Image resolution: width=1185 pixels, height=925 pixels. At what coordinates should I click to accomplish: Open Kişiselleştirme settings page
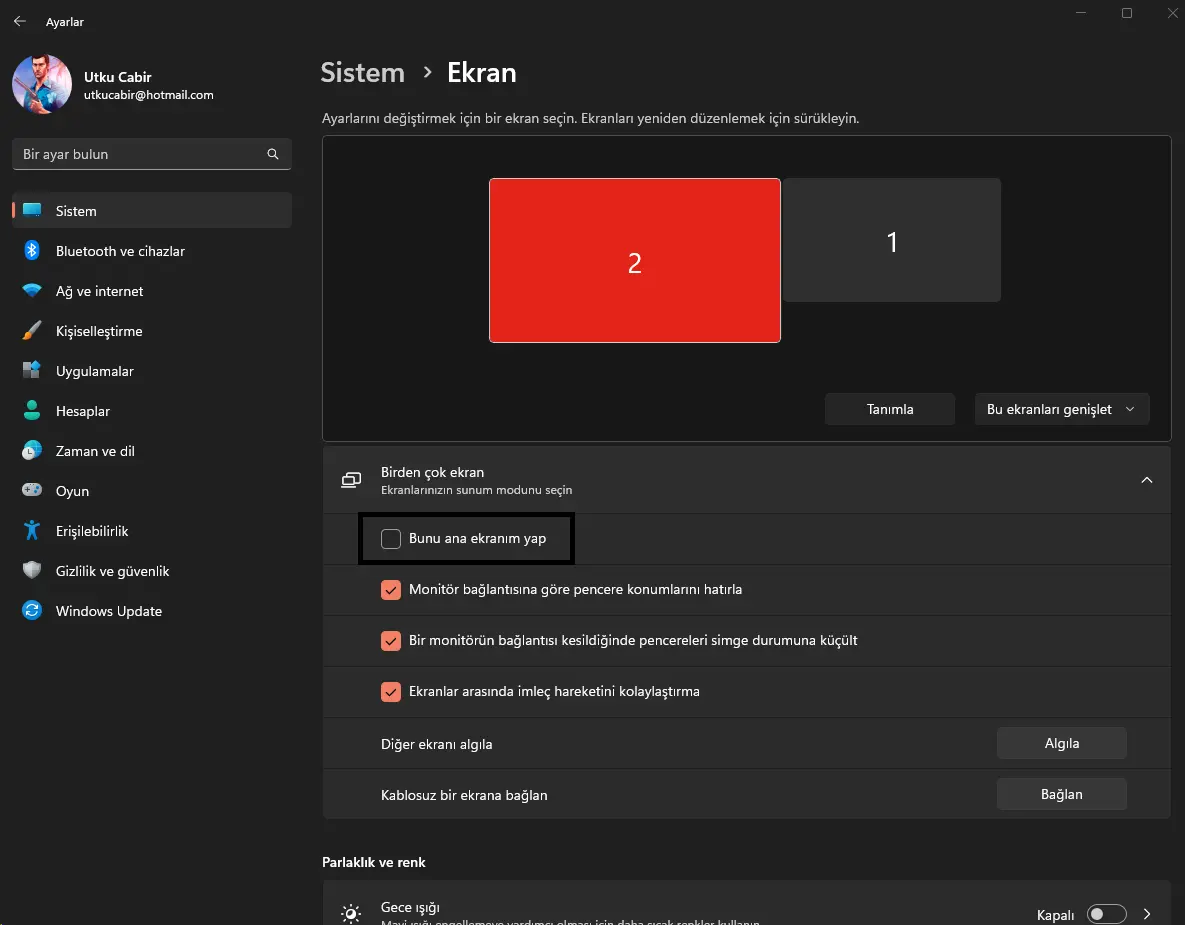click(152, 331)
